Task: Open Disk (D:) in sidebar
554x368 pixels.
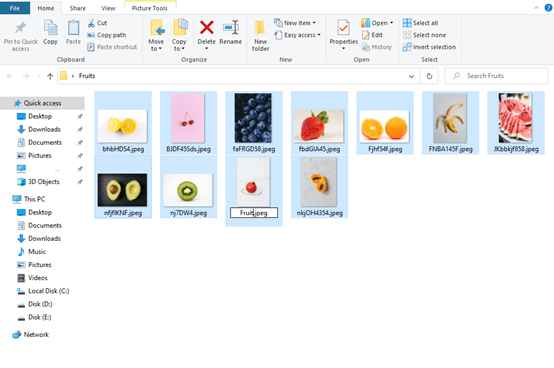Action: click(40, 304)
